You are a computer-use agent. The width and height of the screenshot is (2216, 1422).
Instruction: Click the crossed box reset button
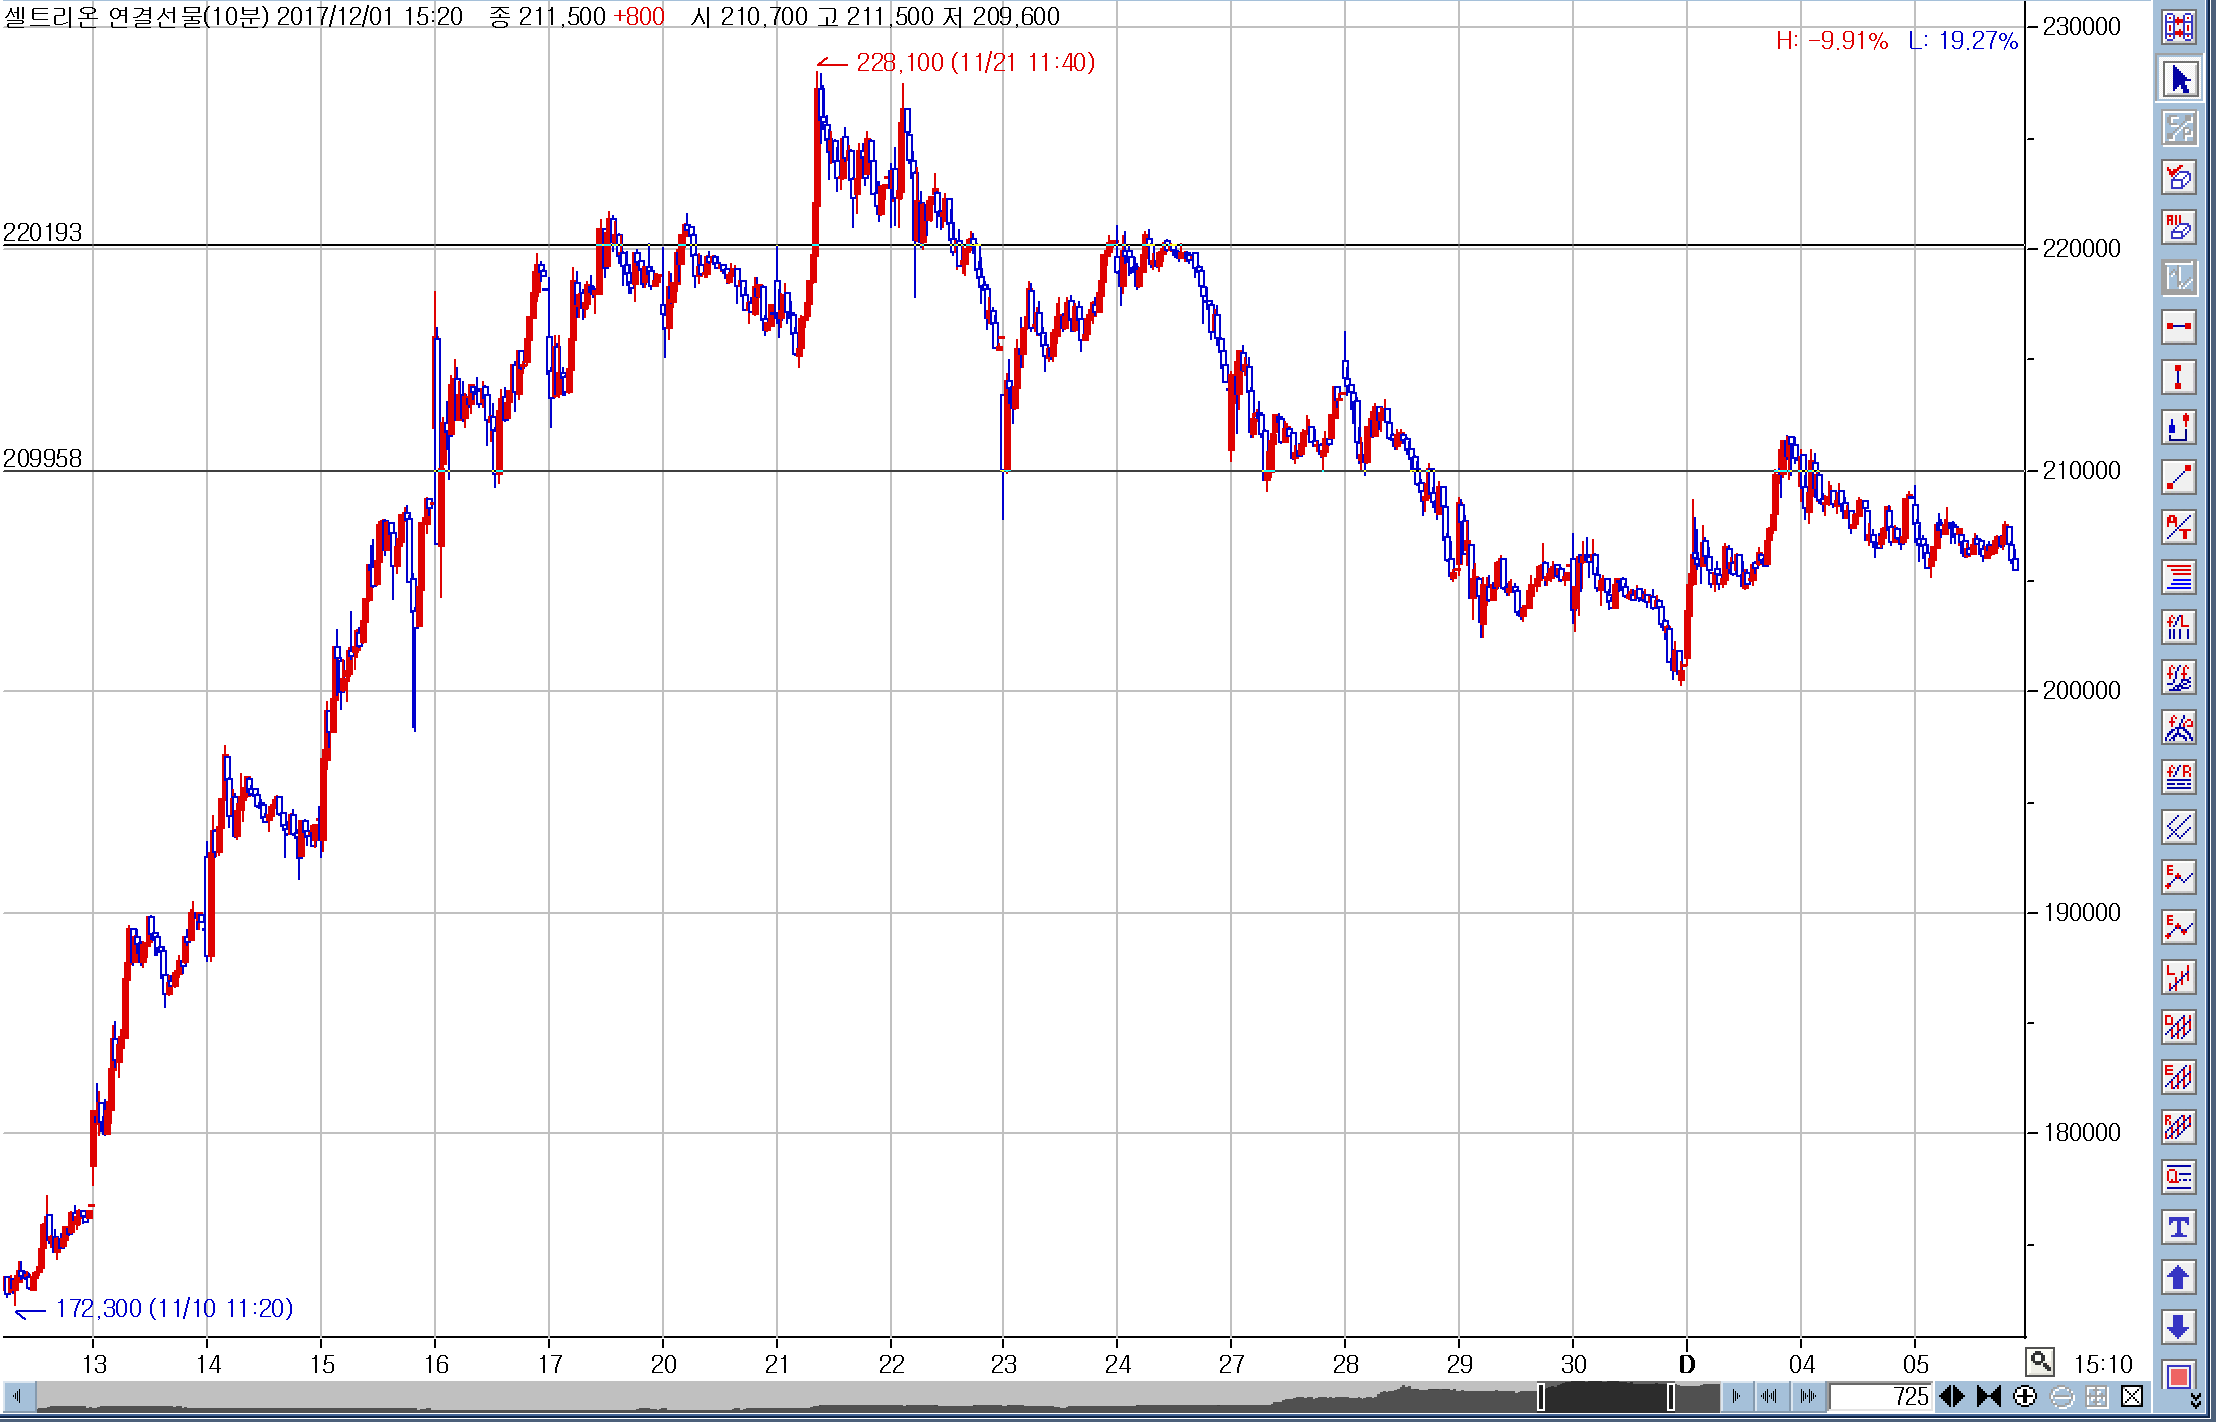click(x=2132, y=1397)
